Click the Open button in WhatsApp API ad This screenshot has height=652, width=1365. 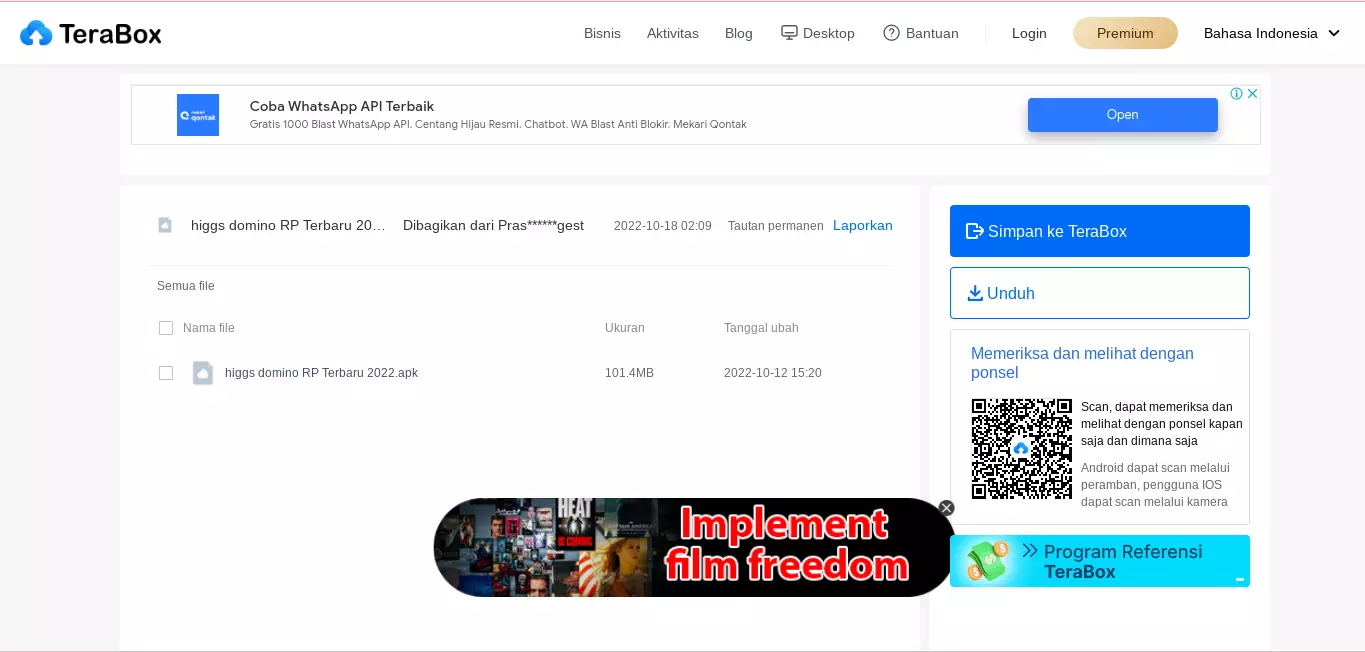1122,115
